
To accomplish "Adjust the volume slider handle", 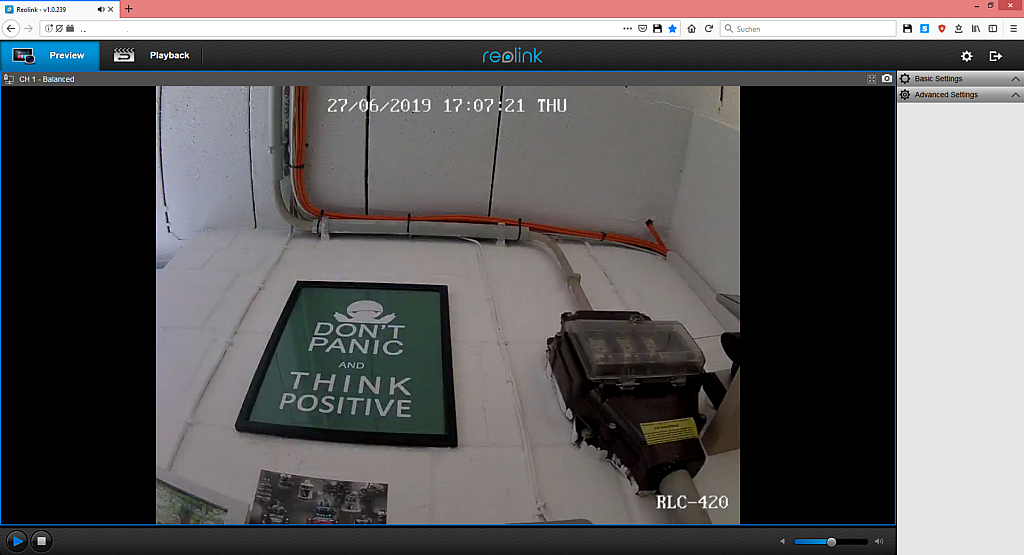I will (831, 542).
